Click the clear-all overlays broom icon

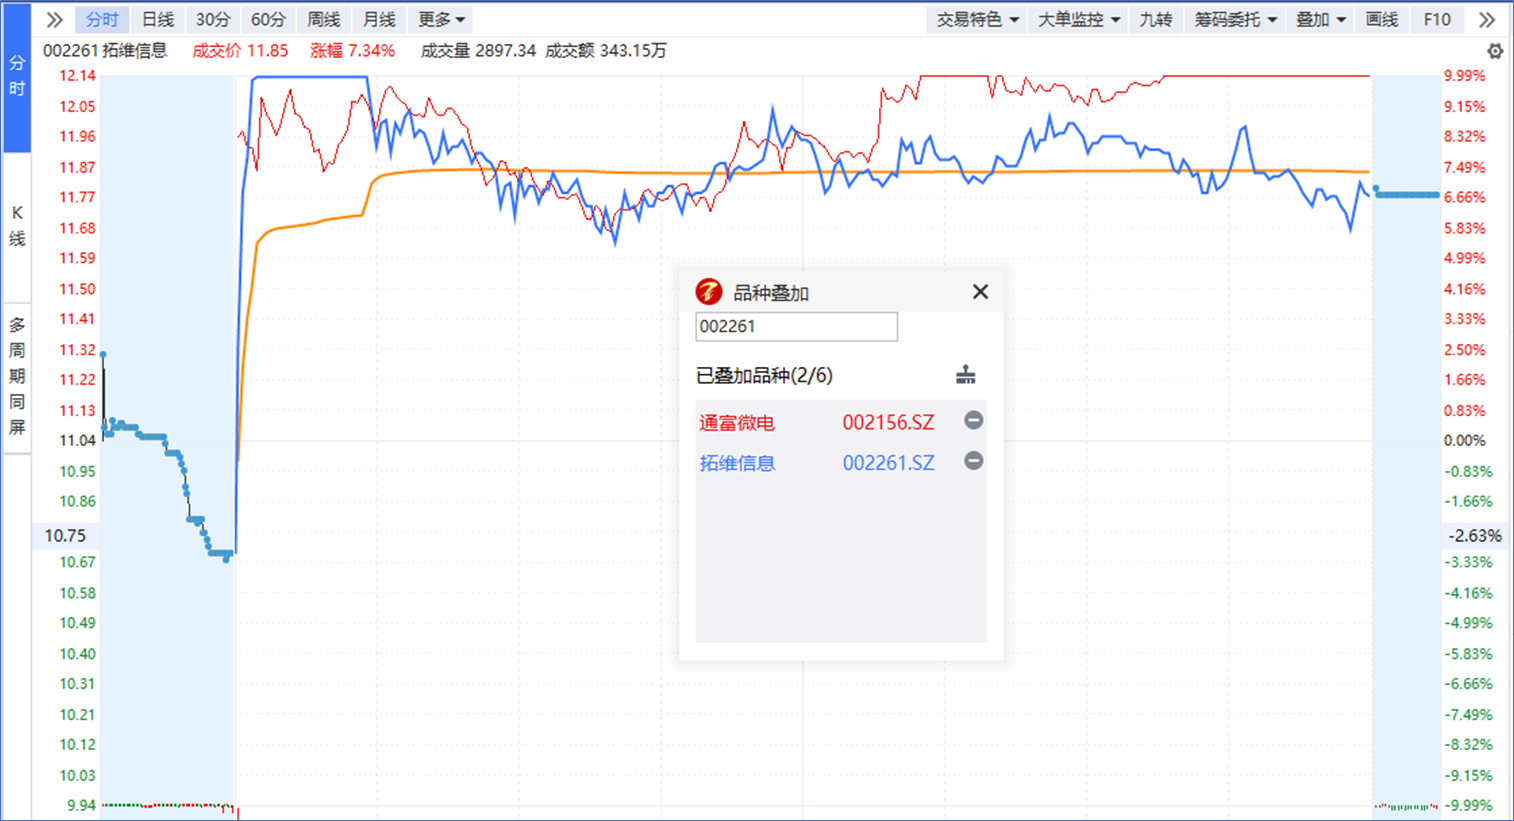pos(965,375)
